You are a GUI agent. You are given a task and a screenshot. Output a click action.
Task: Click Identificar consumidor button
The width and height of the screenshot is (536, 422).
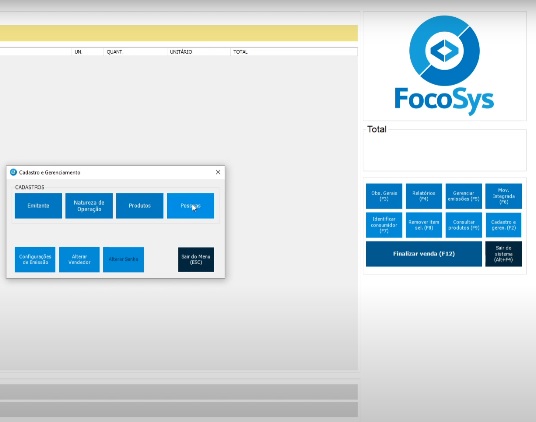click(x=384, y=225)
